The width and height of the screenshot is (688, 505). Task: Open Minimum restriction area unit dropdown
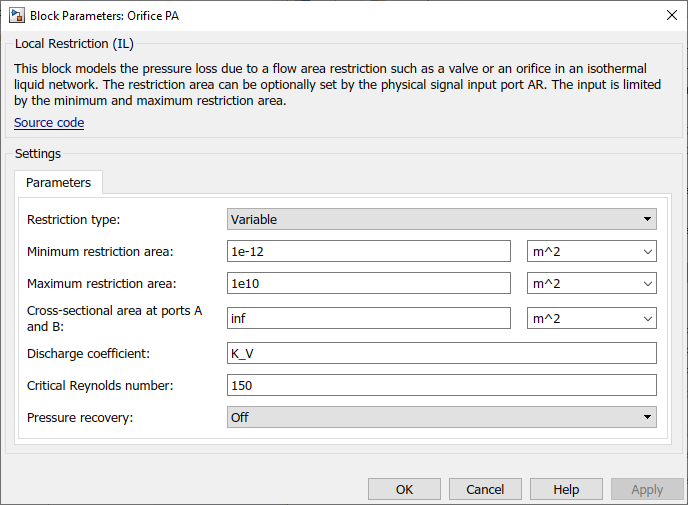click(591, 251)
